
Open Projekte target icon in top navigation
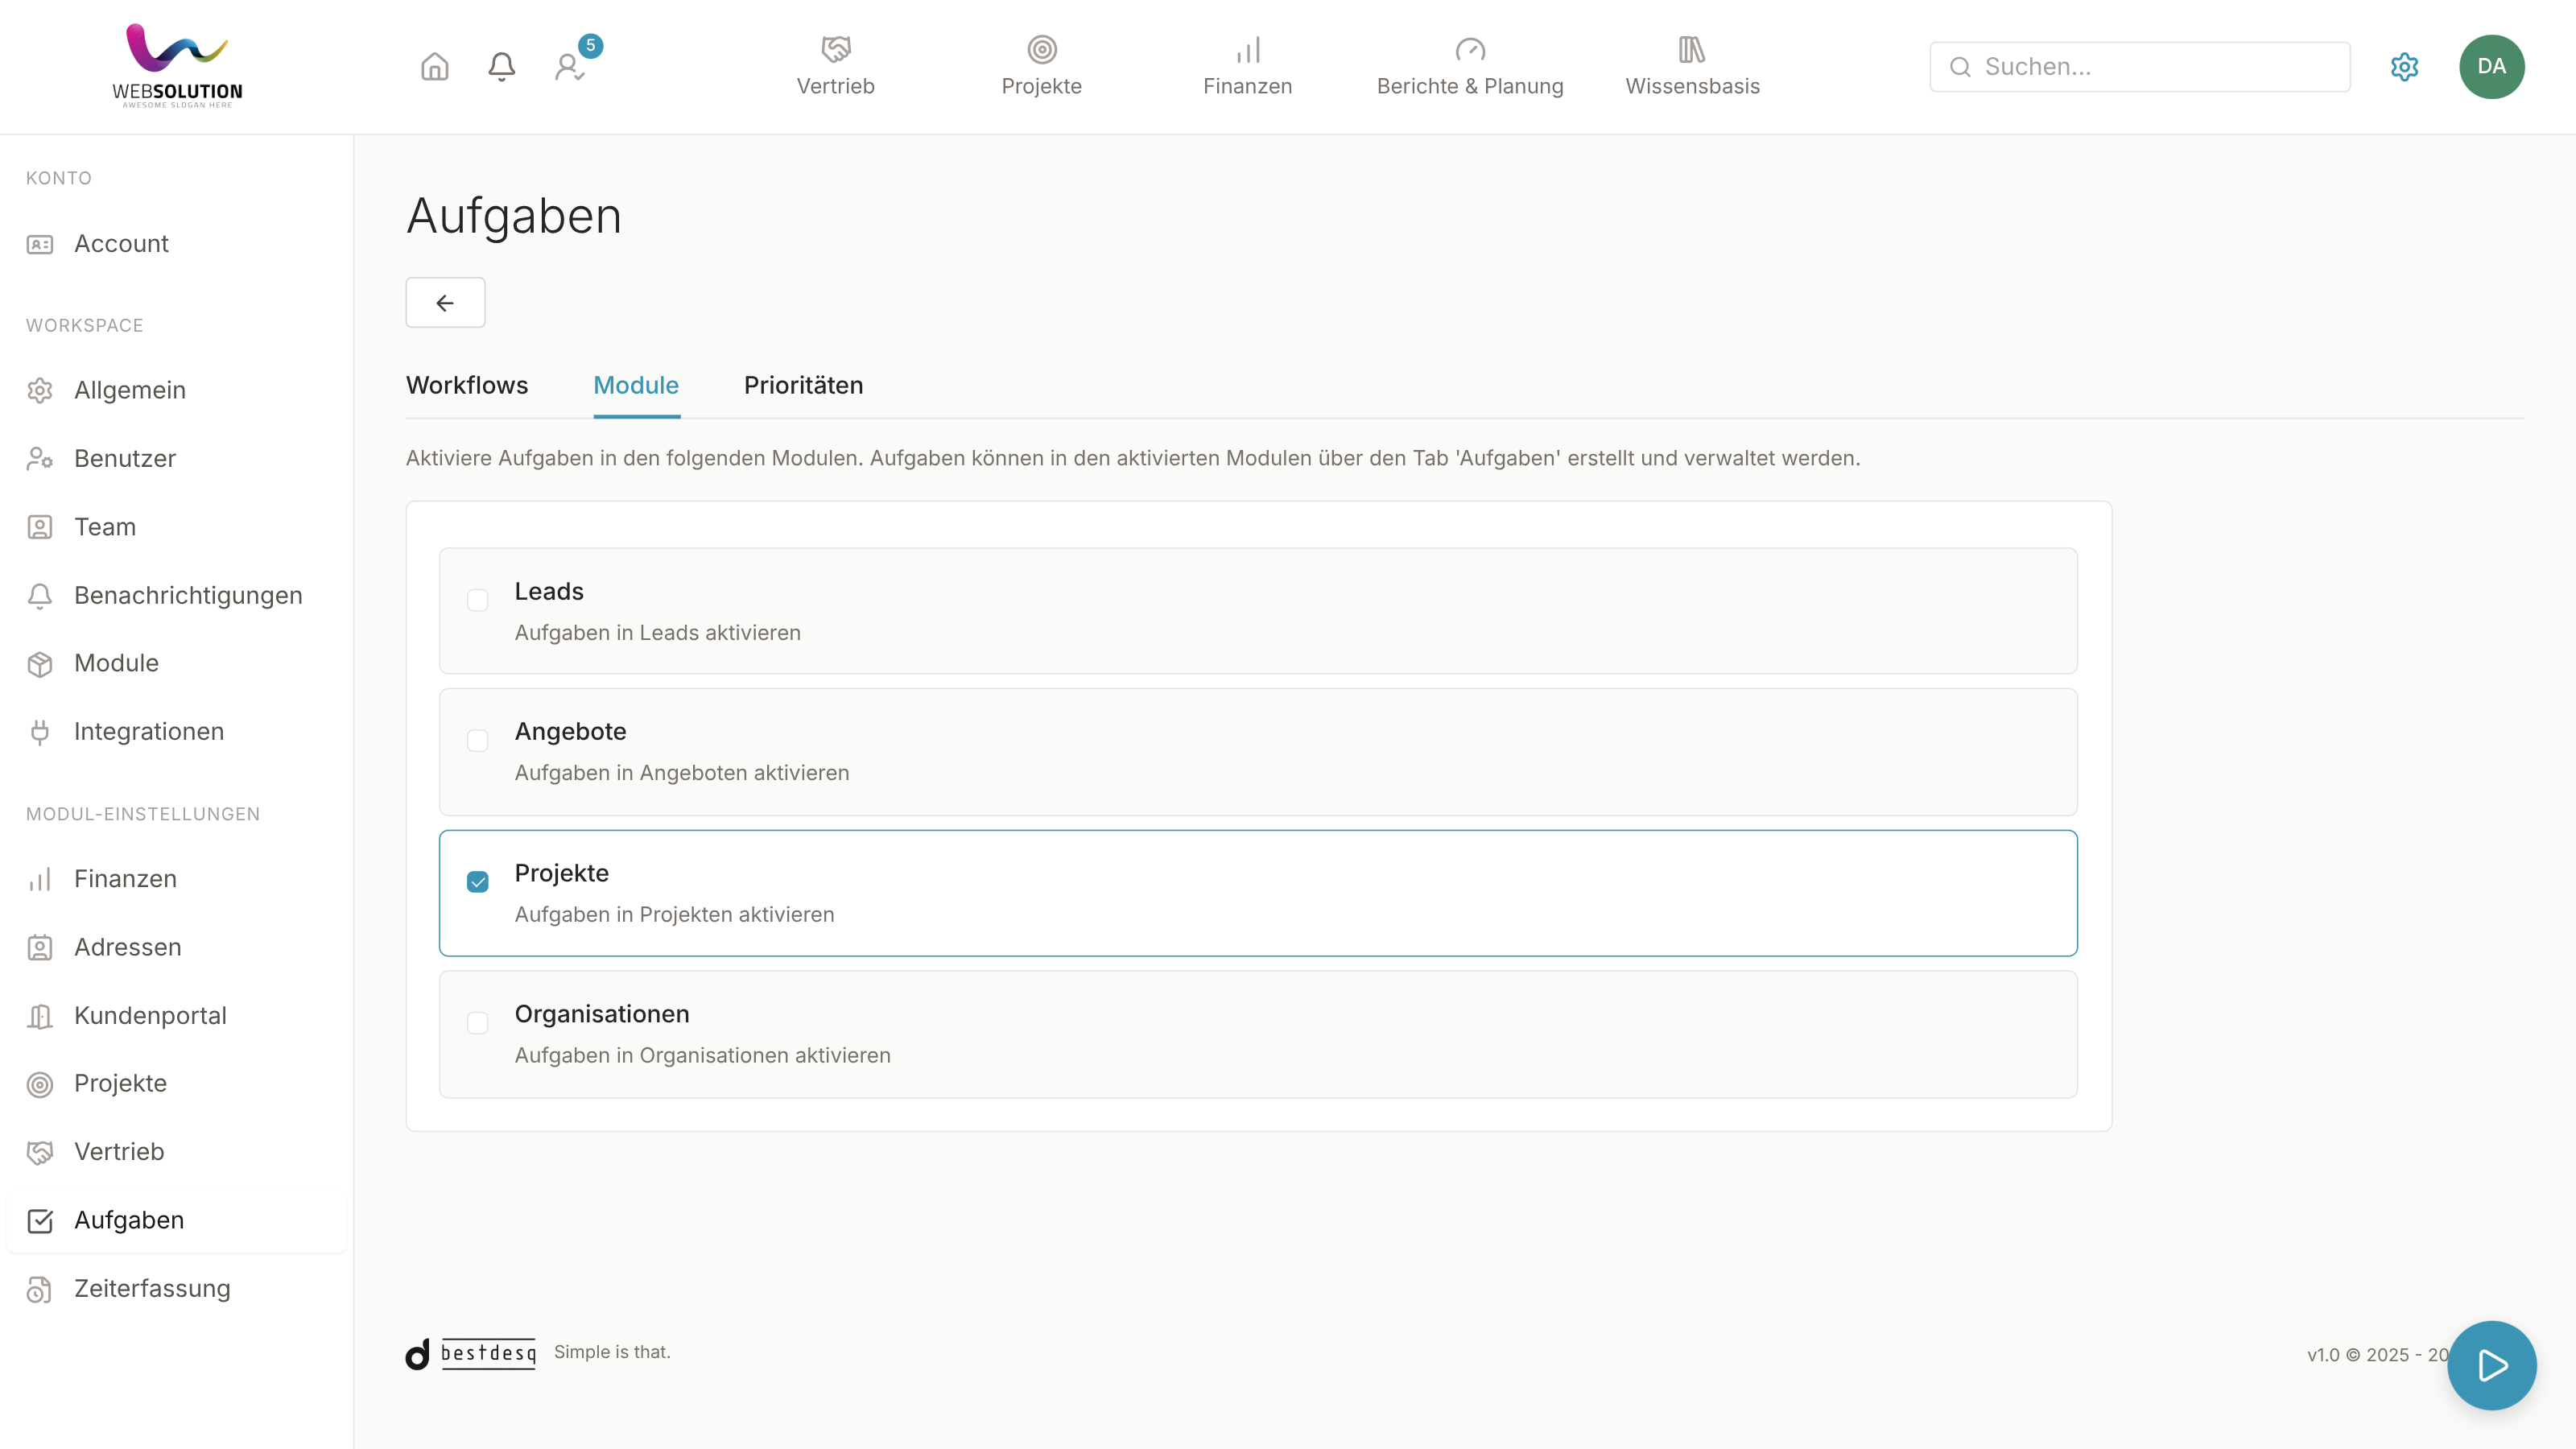[1042, 49]
